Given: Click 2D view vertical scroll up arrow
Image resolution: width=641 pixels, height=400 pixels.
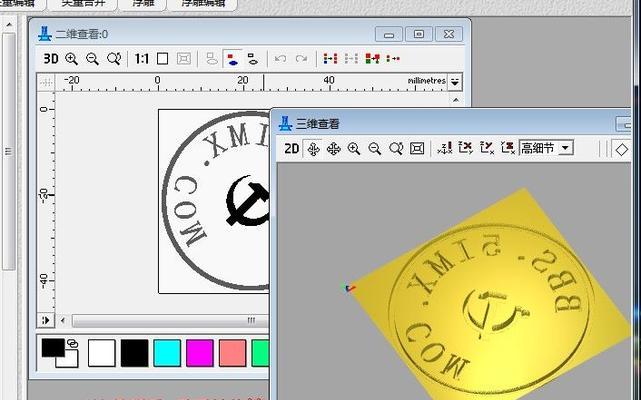Looking at the screenshot, I should pos(456,99).
